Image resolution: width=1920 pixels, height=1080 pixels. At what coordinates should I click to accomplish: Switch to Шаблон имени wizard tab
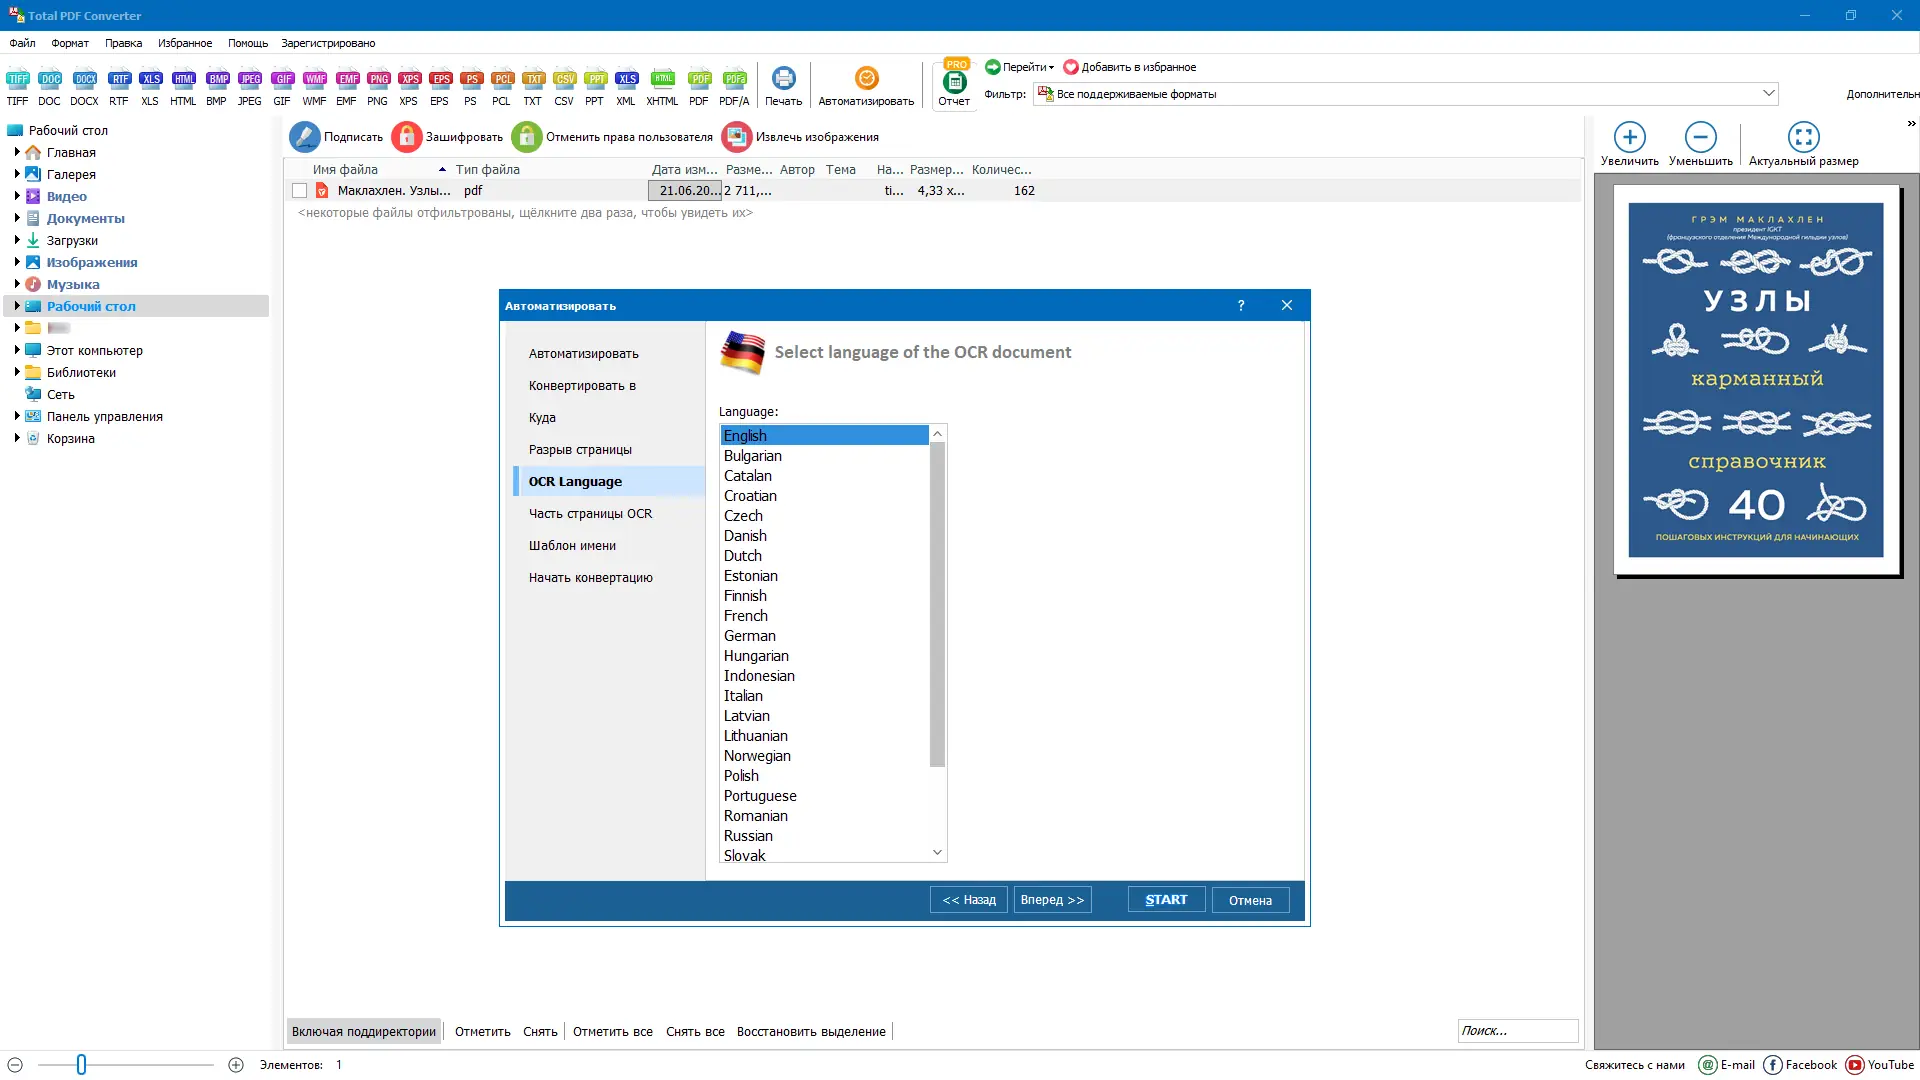pyautogui.click(x=572, y=545)
